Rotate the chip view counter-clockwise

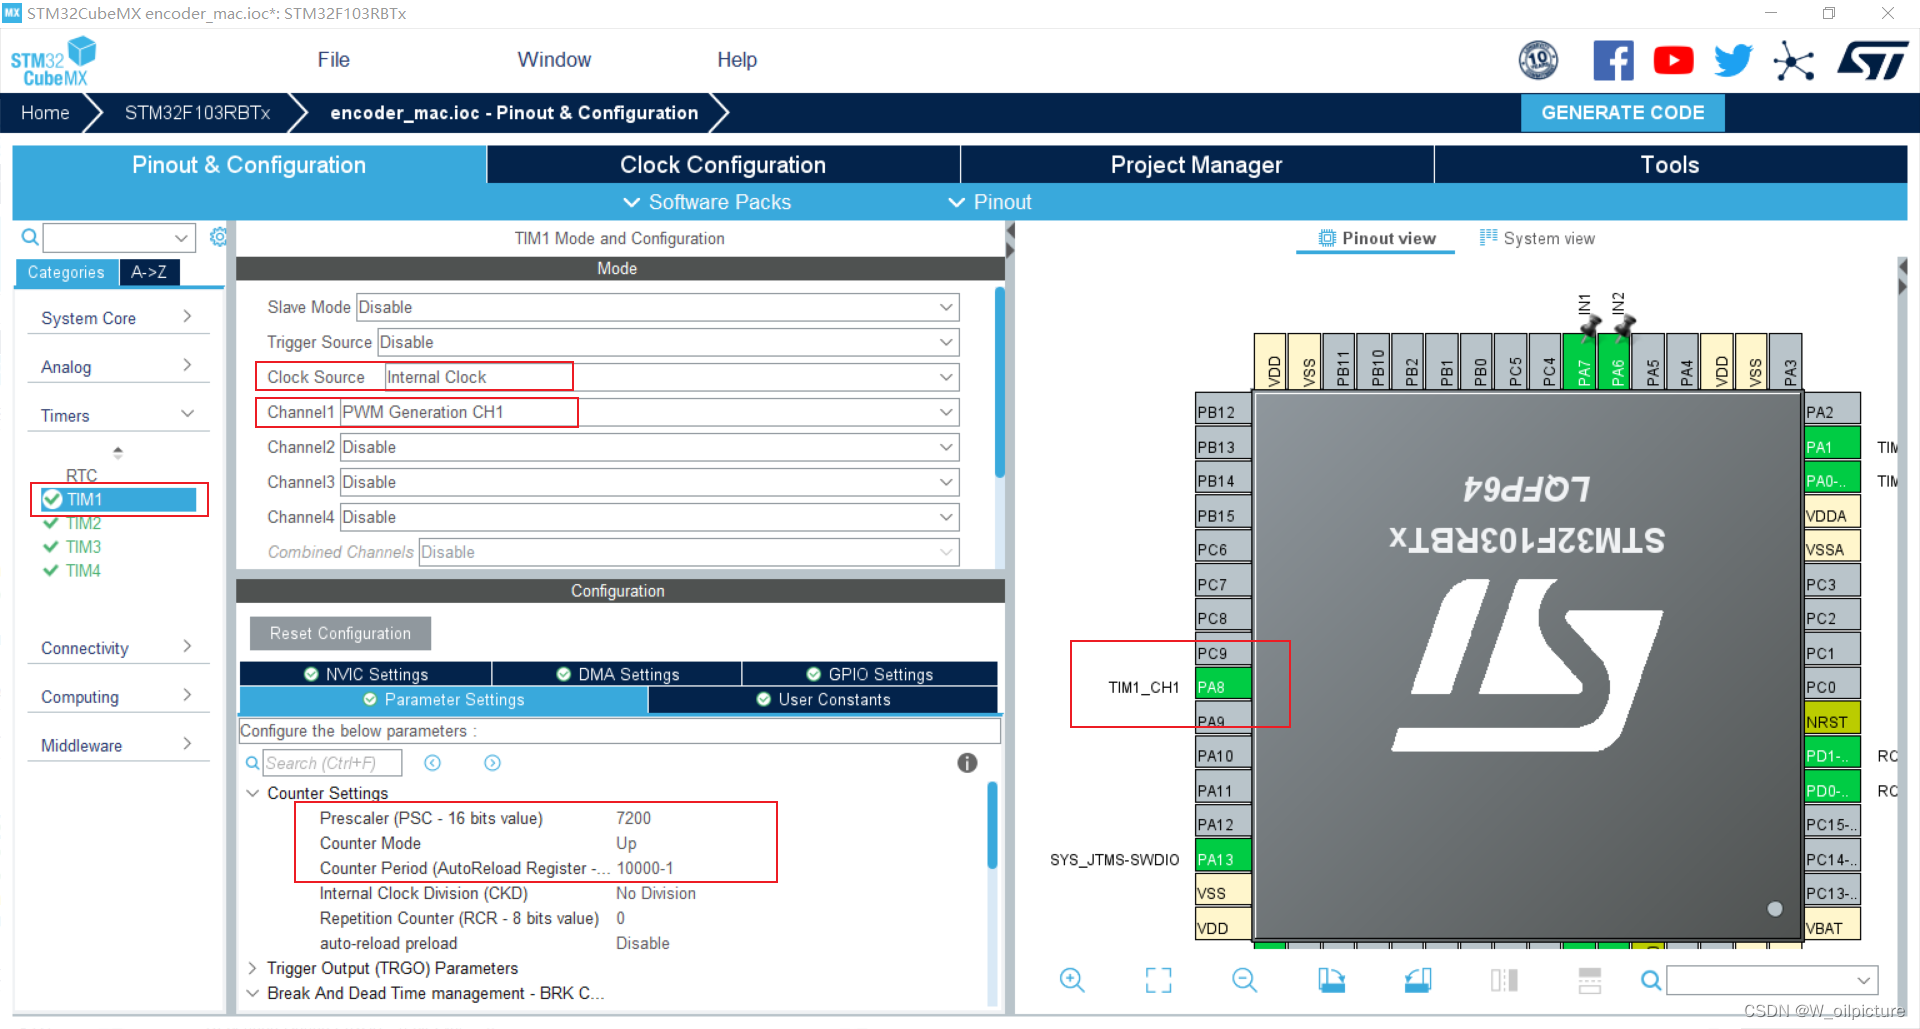tap(1418, 980)
